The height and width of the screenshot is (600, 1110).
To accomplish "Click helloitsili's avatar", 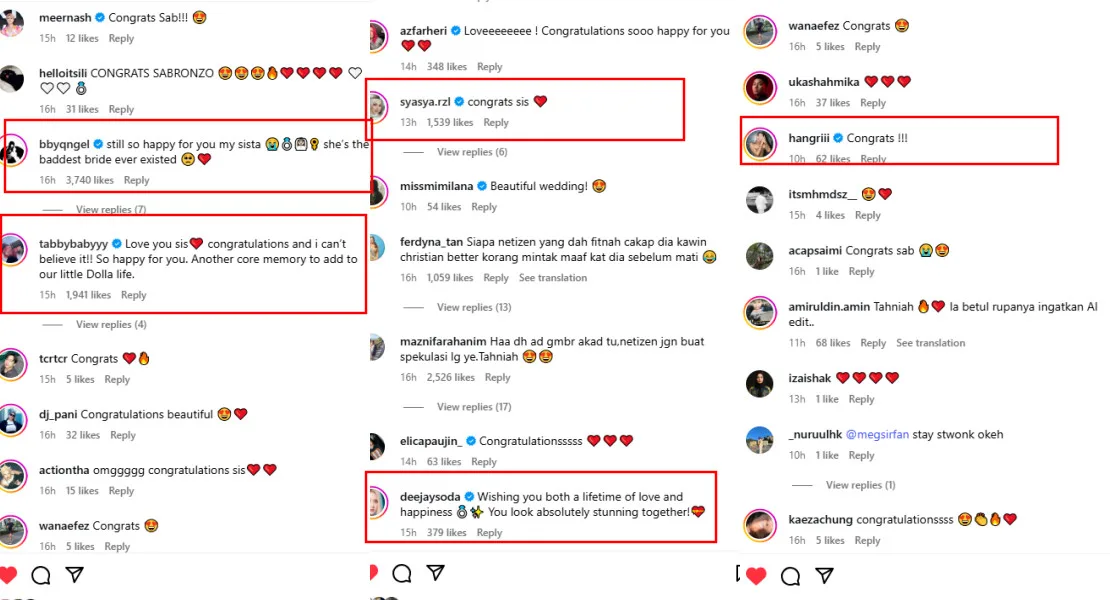I will click(13, 80).
